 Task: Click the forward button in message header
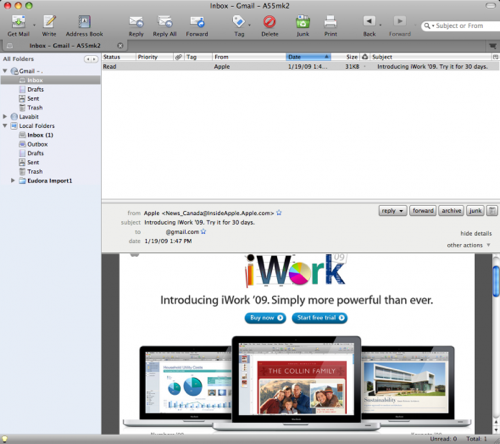(423, 211)
